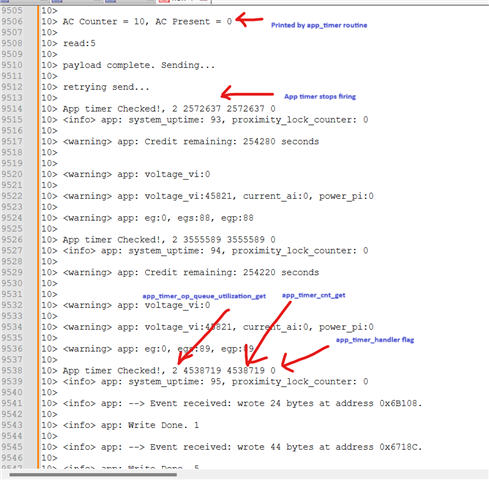Click the "Credit remaining: 254220 seconds" warning
The width and height of the screenshot is (489, 480).
point(191,273)
